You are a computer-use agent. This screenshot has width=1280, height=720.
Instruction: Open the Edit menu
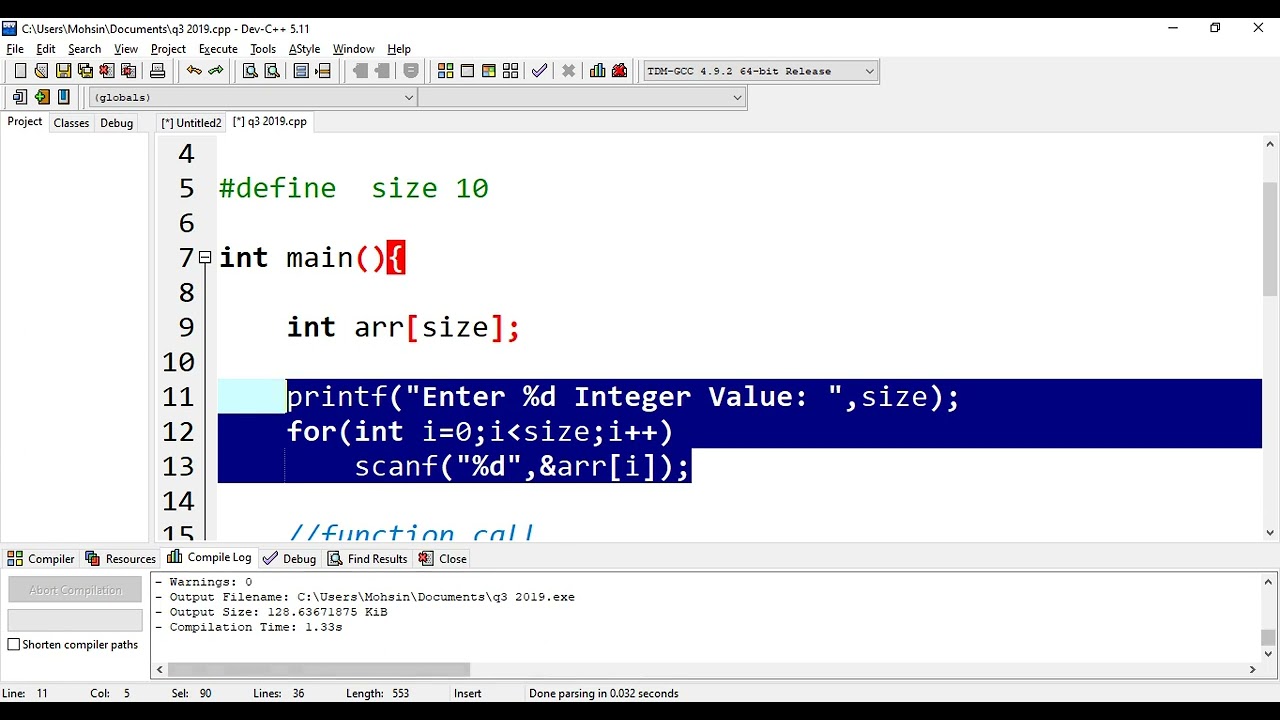(x=46, y=49)
